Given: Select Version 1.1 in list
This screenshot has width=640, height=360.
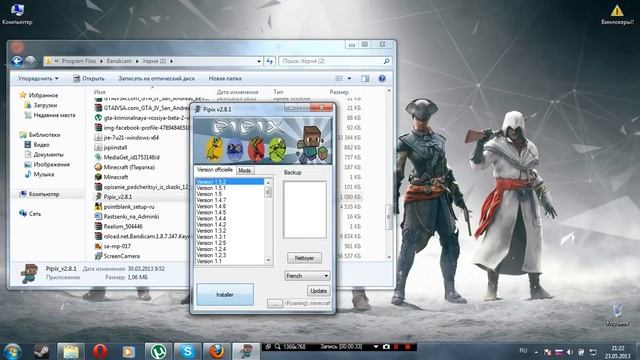Looking at the screenshot, I should coord(230,261).
